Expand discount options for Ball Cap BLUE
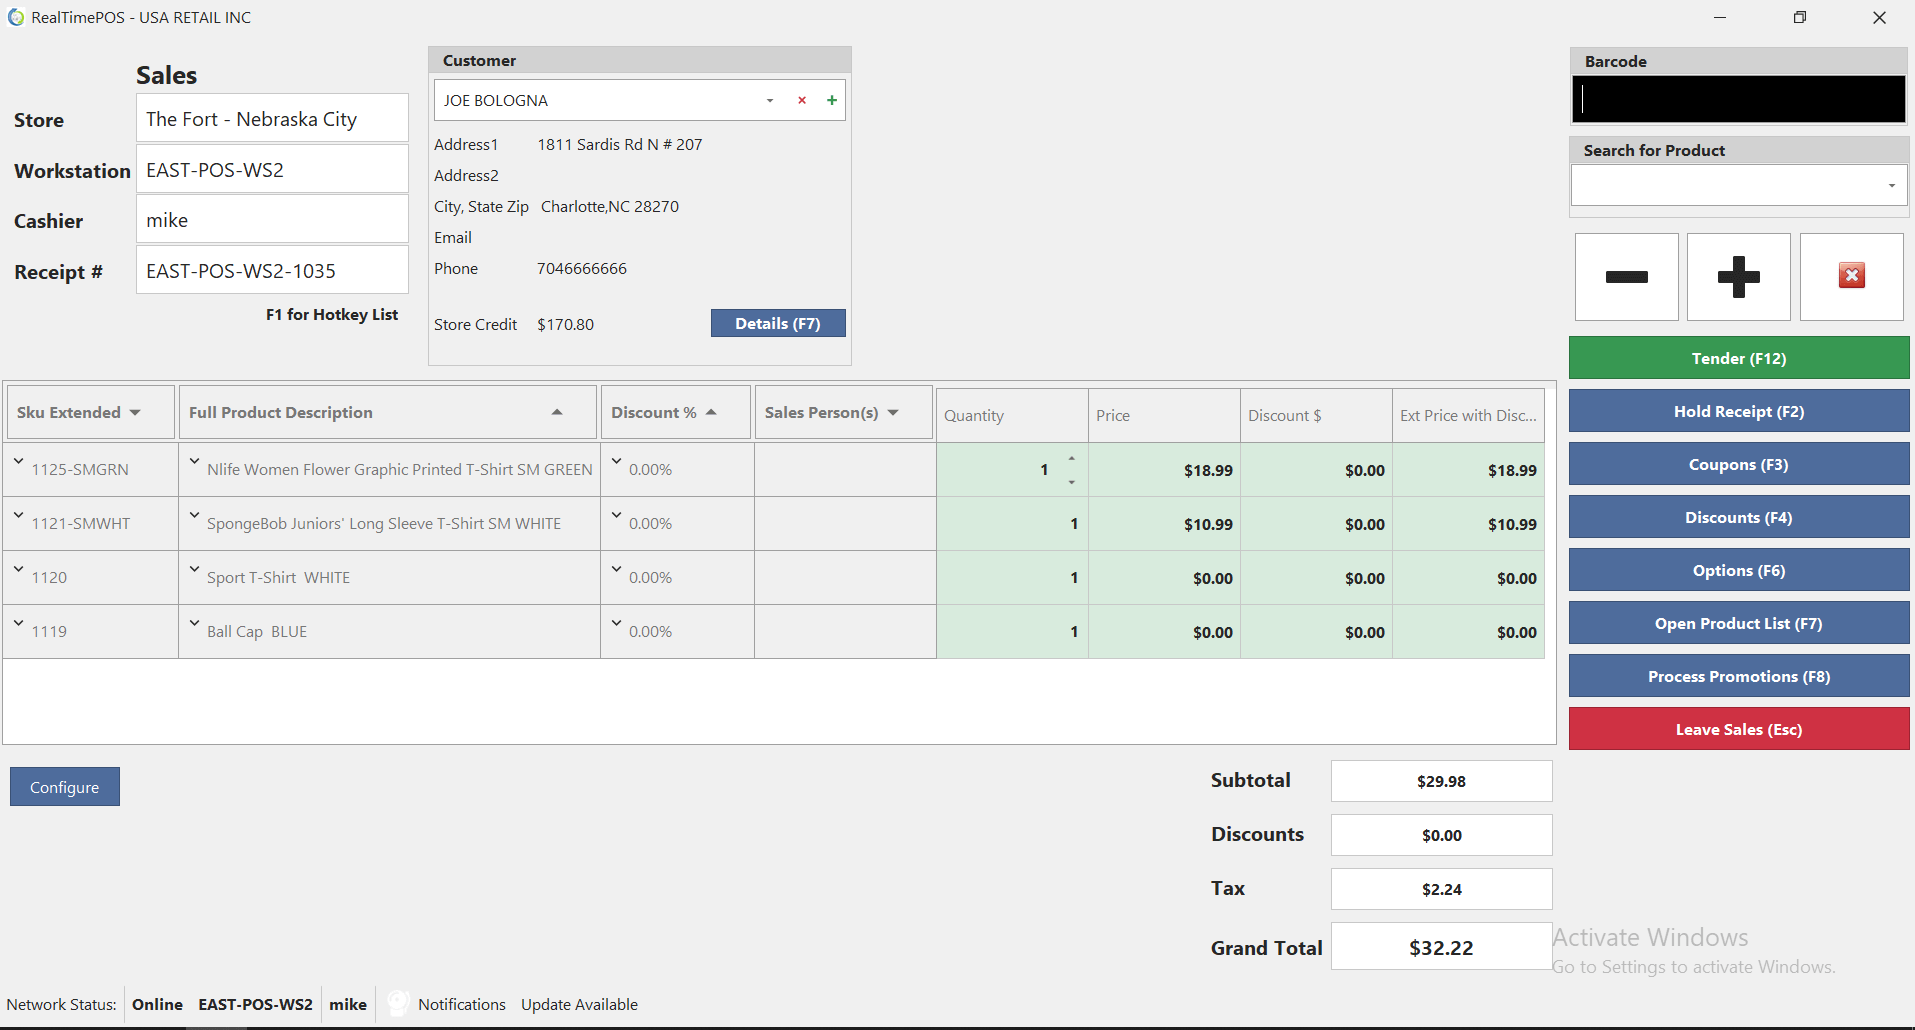The height and width of the screenshot is (1030, 1915). pos(616,624)
